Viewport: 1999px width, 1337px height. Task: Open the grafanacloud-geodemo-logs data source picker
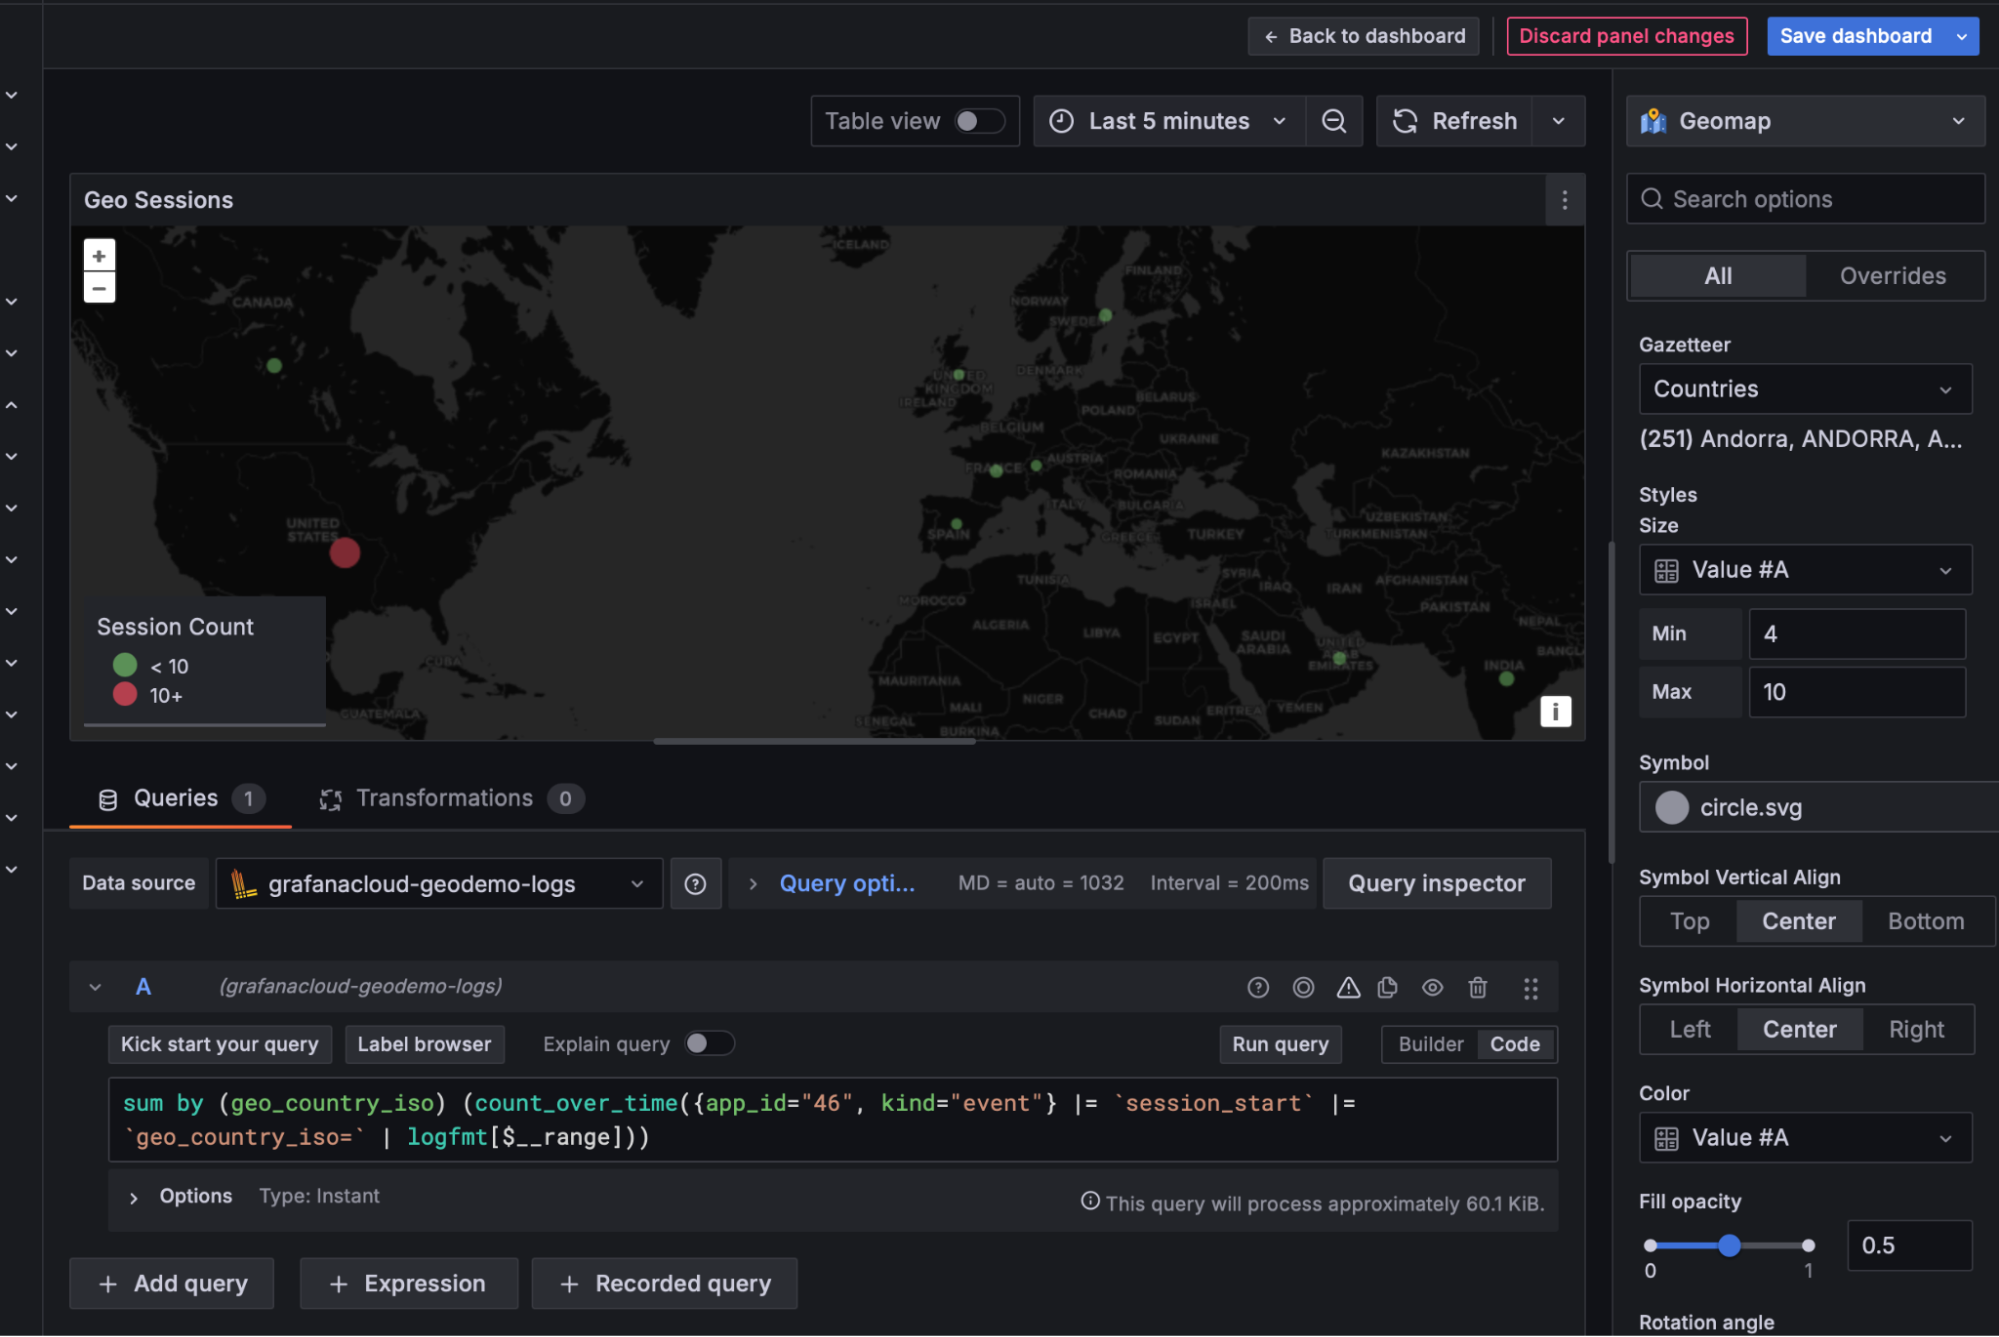tap(437, 883)
